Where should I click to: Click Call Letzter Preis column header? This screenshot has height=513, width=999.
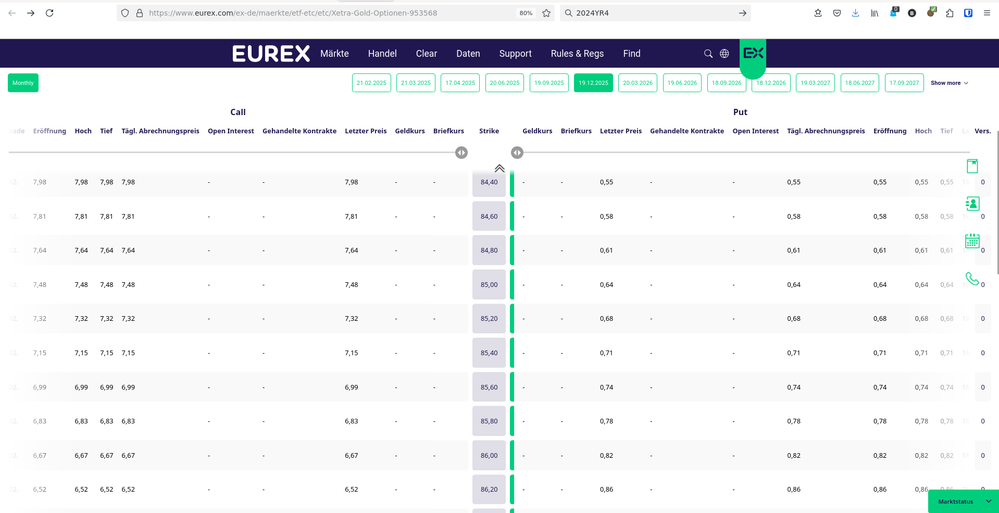pyautogui.click(x=366, y=131)
